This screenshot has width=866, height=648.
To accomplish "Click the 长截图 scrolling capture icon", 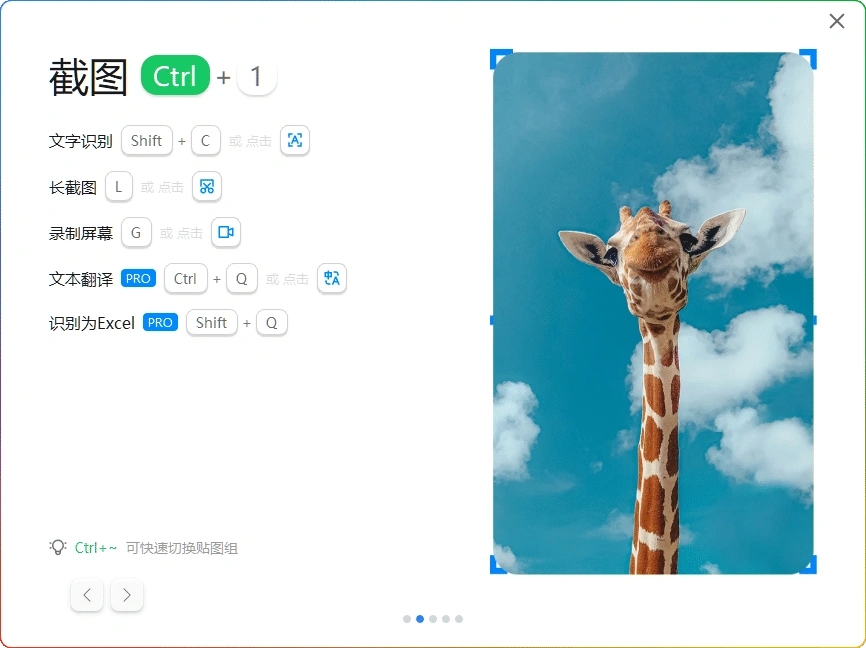I will point(206,186).
